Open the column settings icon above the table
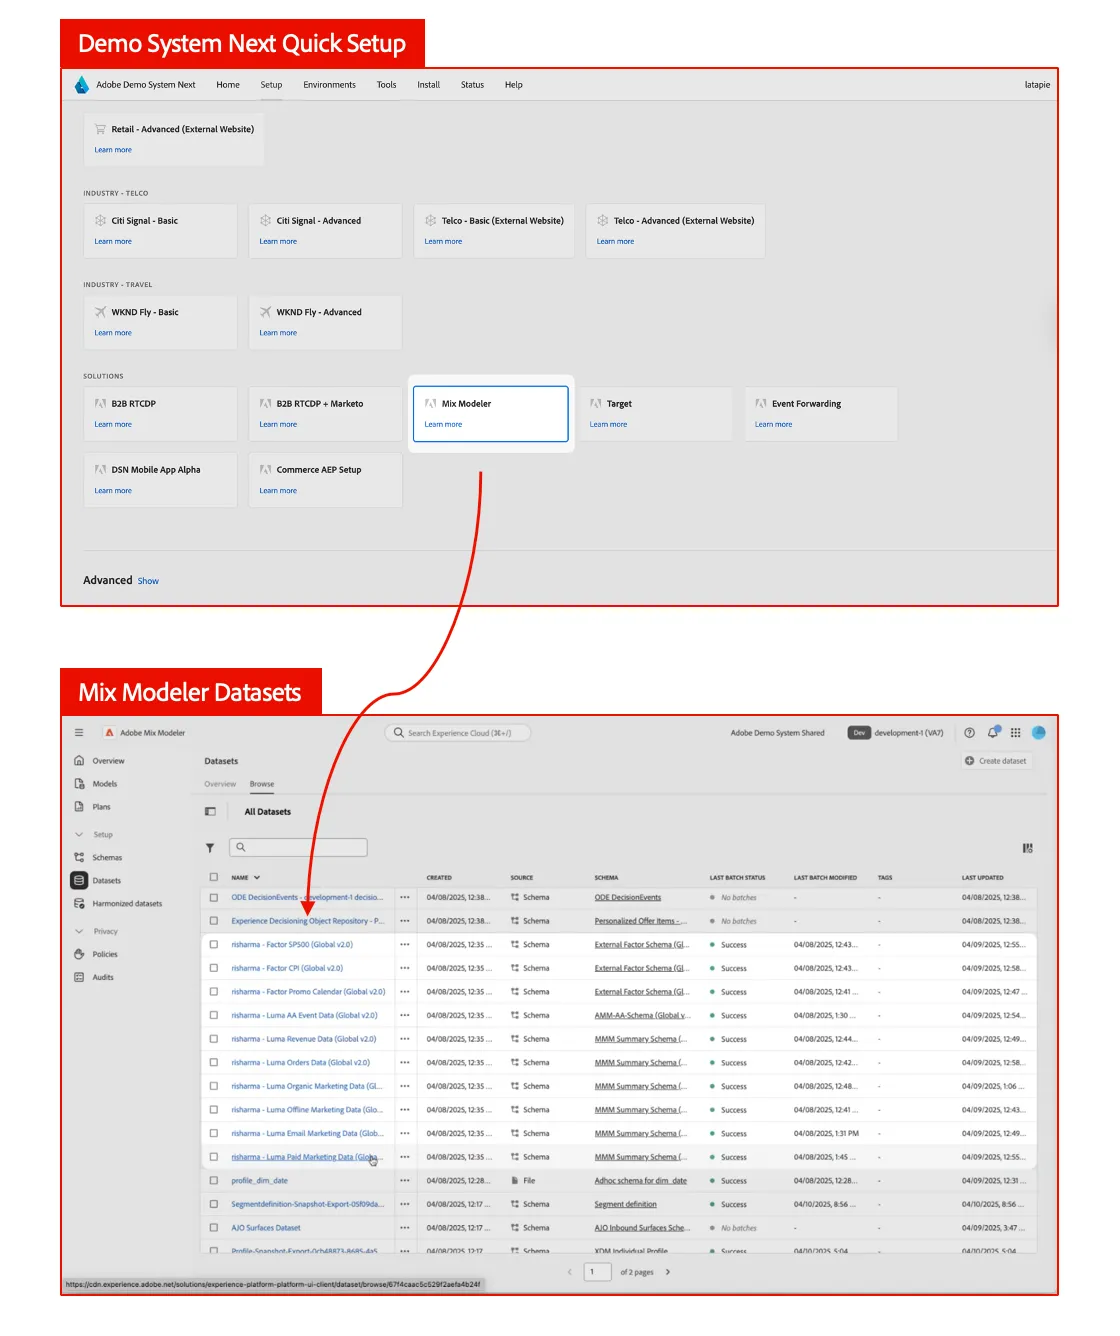1120x1336 pixels. tap(1027, 848)
